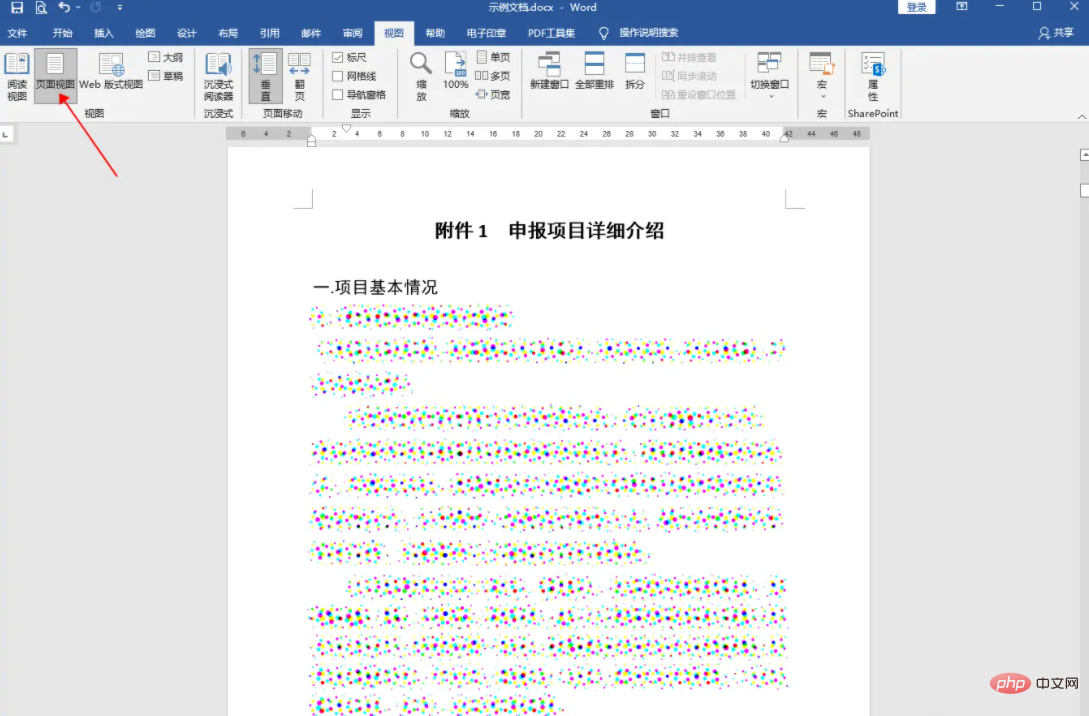The width and height of the screenshot is (1089, 716).
Task: Switch to the Insert (插入) tab
Action: pos(103,33)
